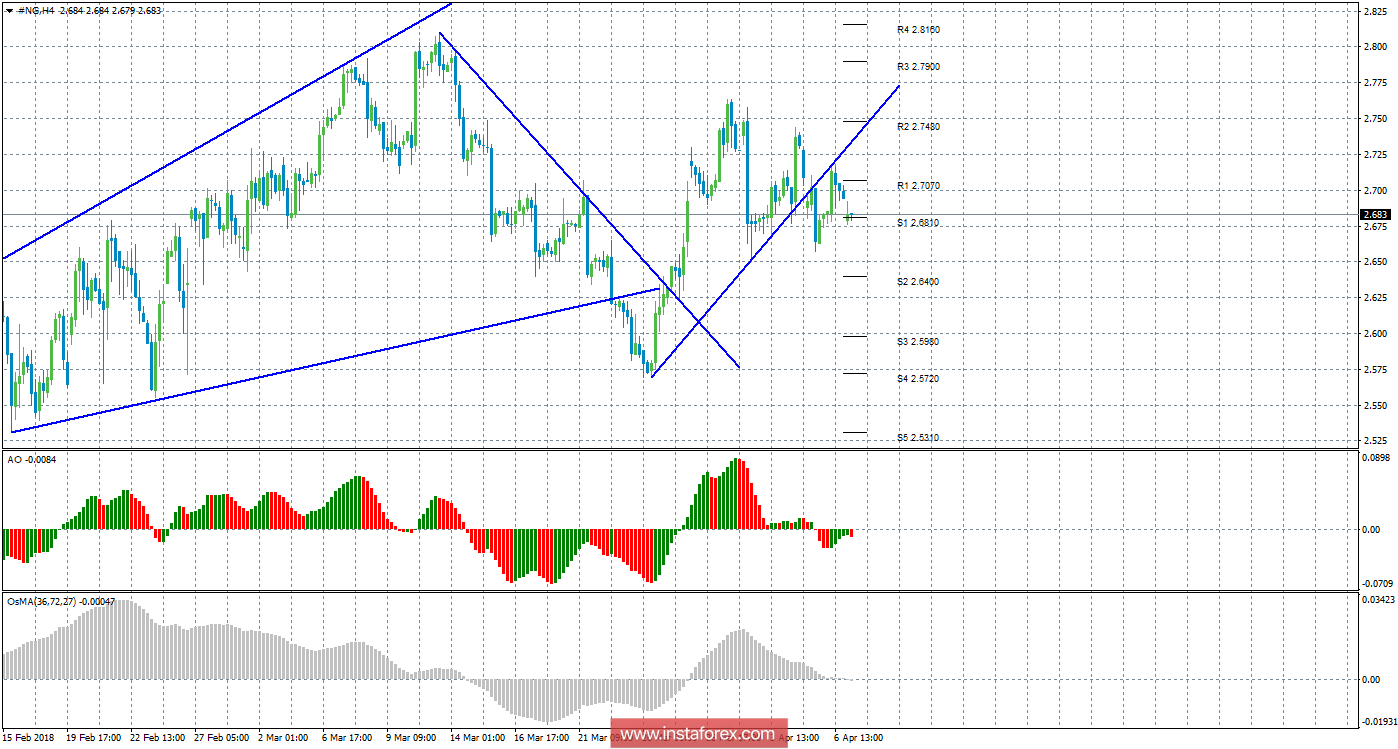Click the S1 2.6810 support label
Image resolution: width=1398 pixels, height=749 pixels.
[918, 223]
